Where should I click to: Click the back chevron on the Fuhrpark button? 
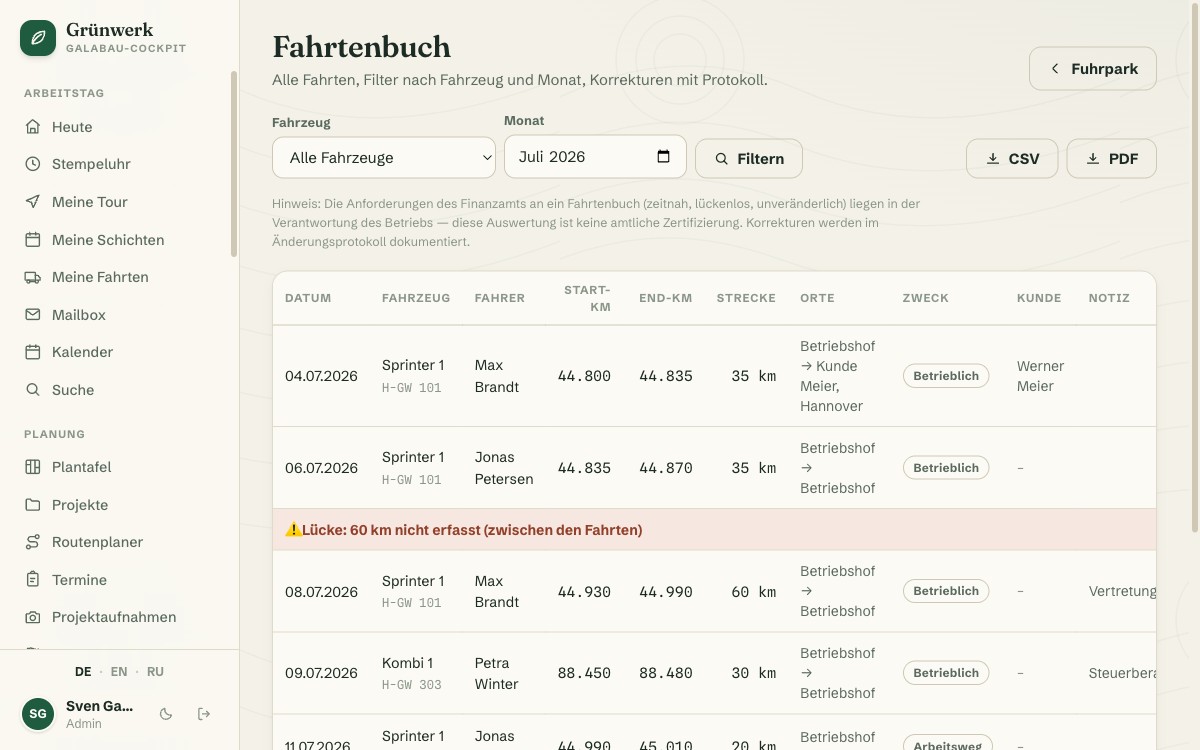pos(1054,69)
